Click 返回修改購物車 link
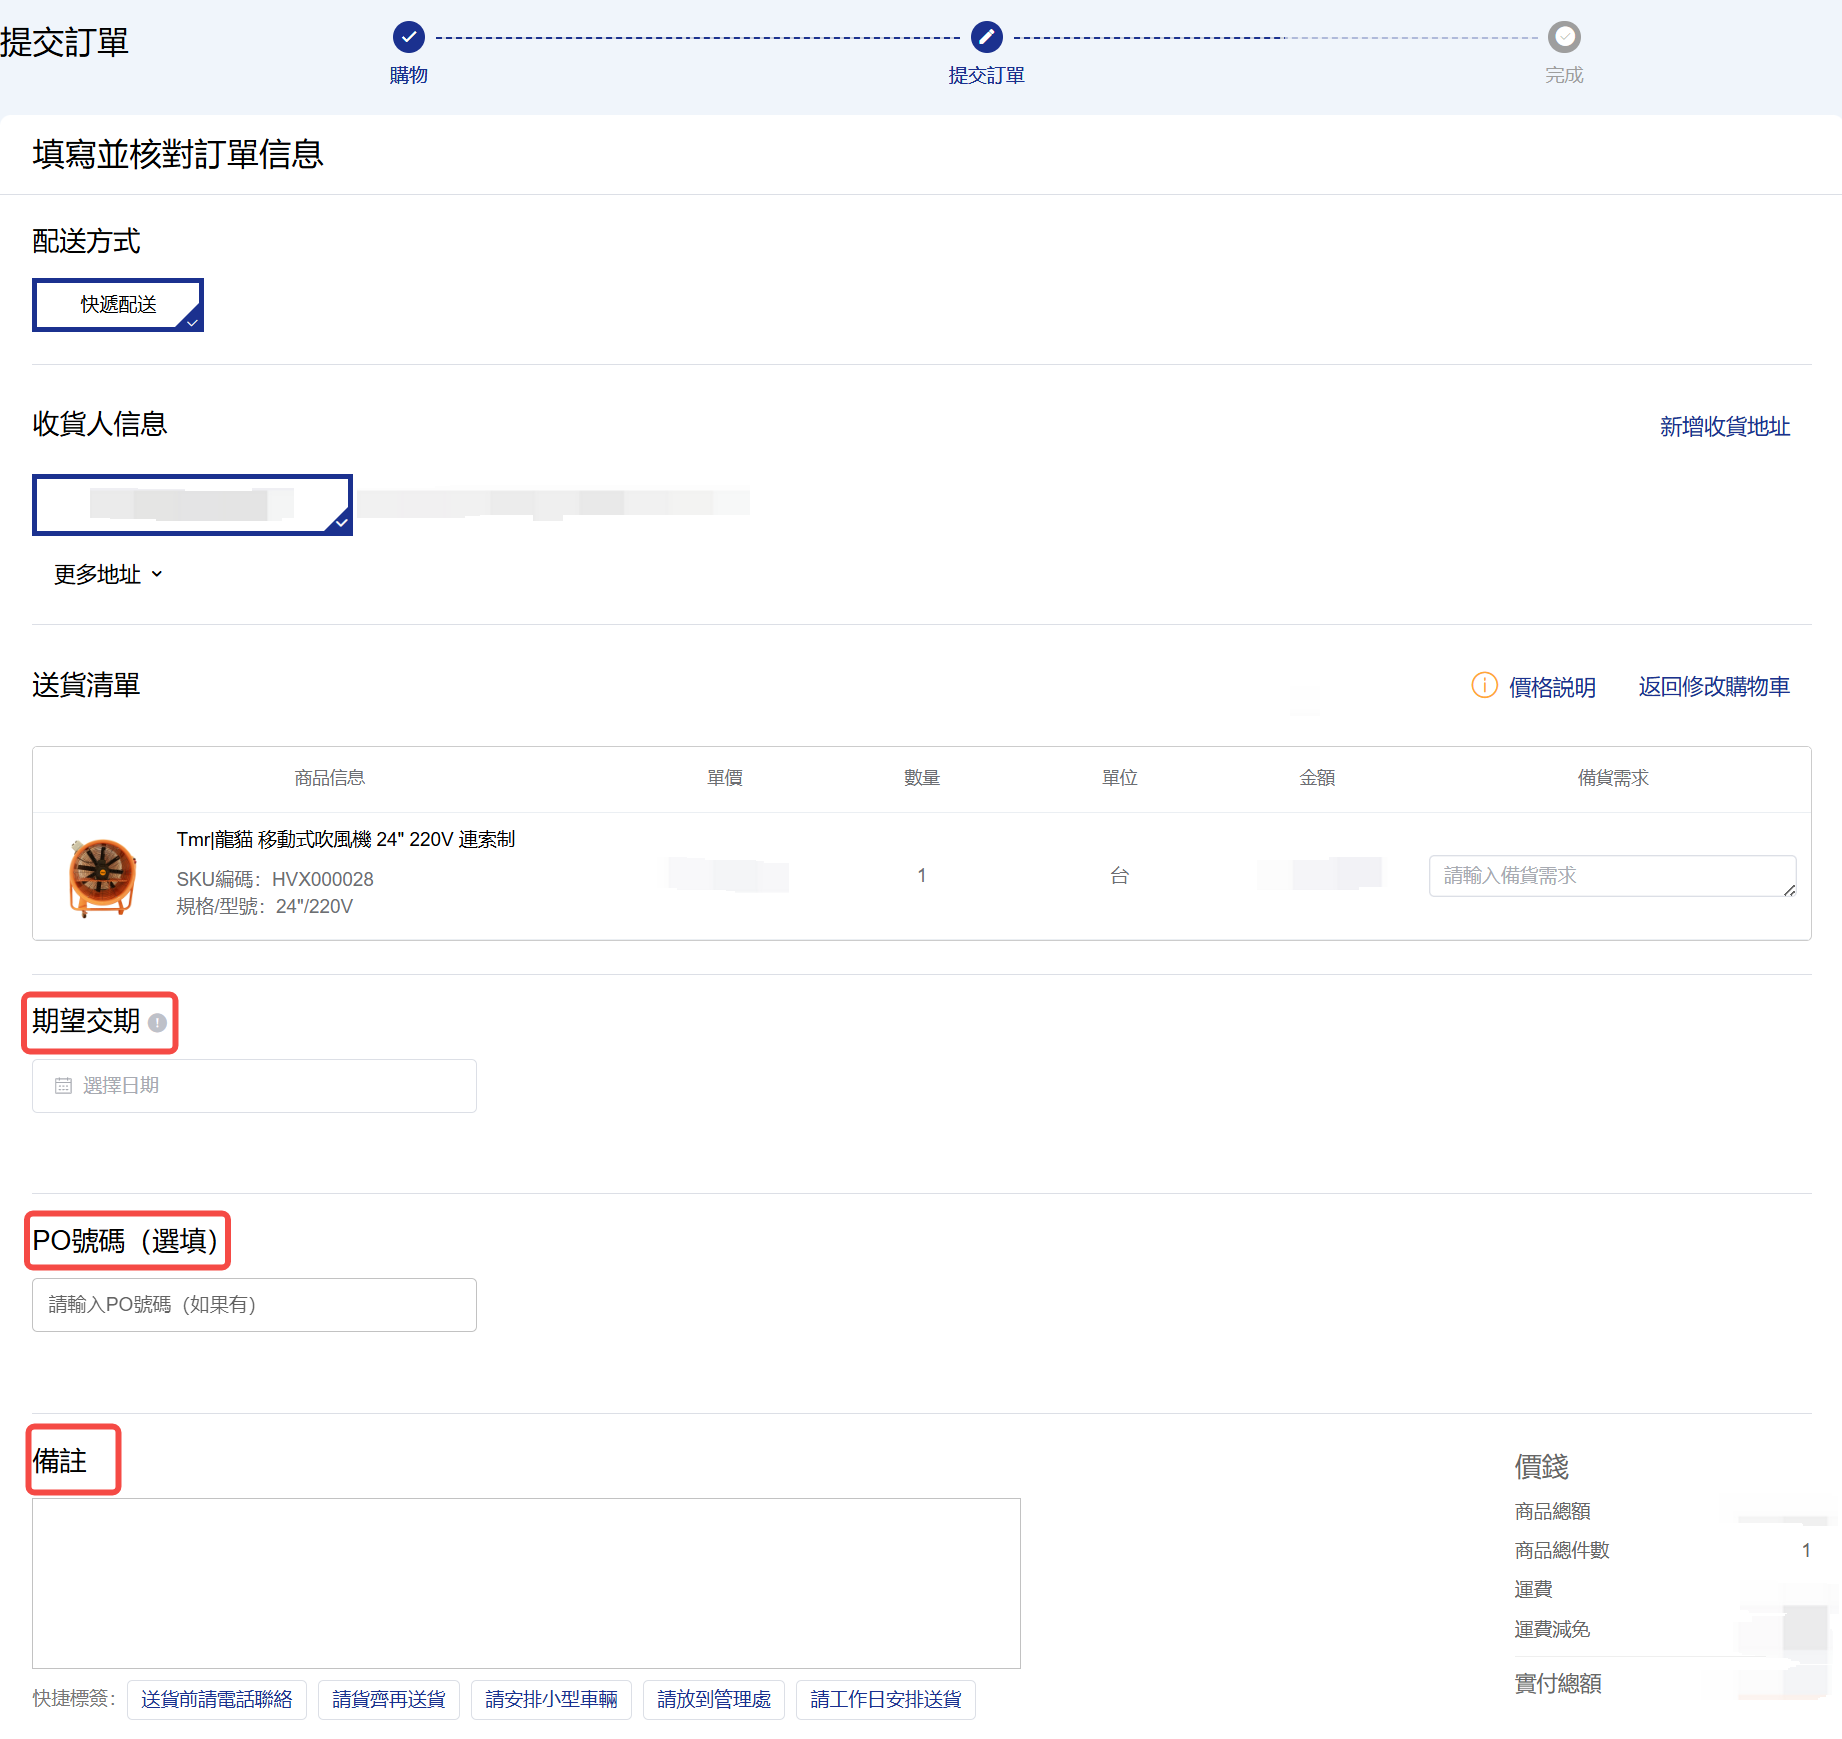The height and width of the screenshot is (1739, 1842). (x=1713, y=687)
